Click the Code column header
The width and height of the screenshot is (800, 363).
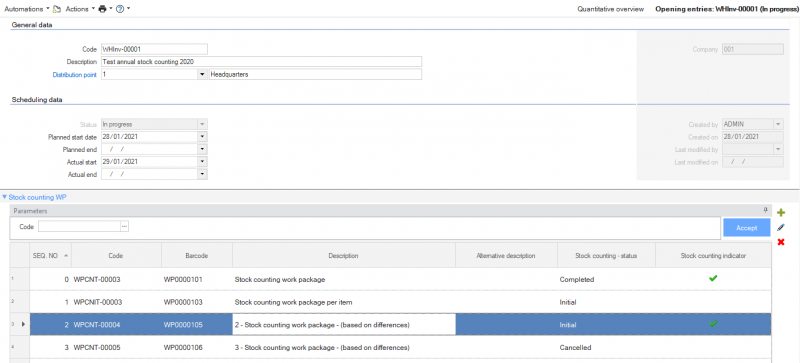pyautogui.click(x=116, y=256)
